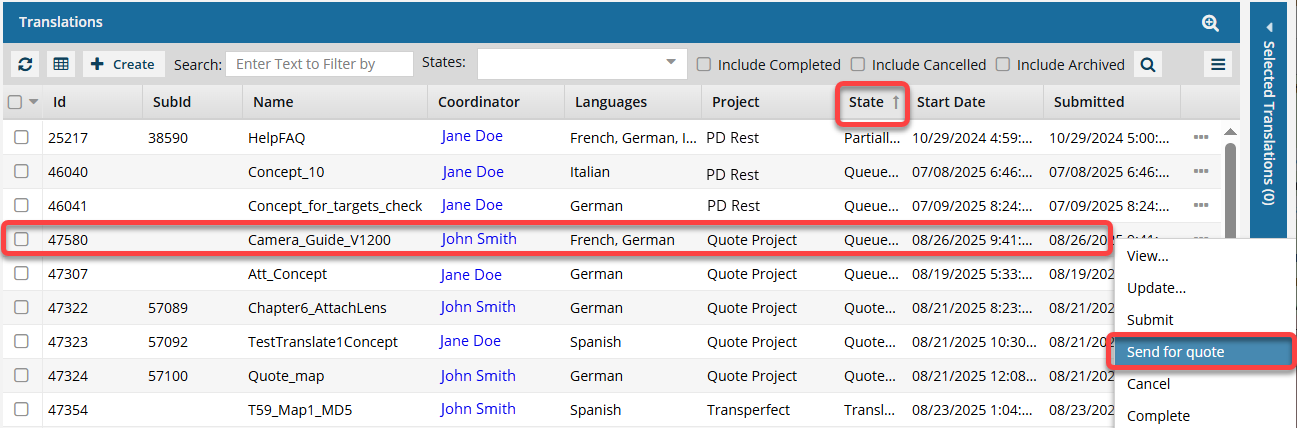Select Update... in the context menu

[1156, 288]
